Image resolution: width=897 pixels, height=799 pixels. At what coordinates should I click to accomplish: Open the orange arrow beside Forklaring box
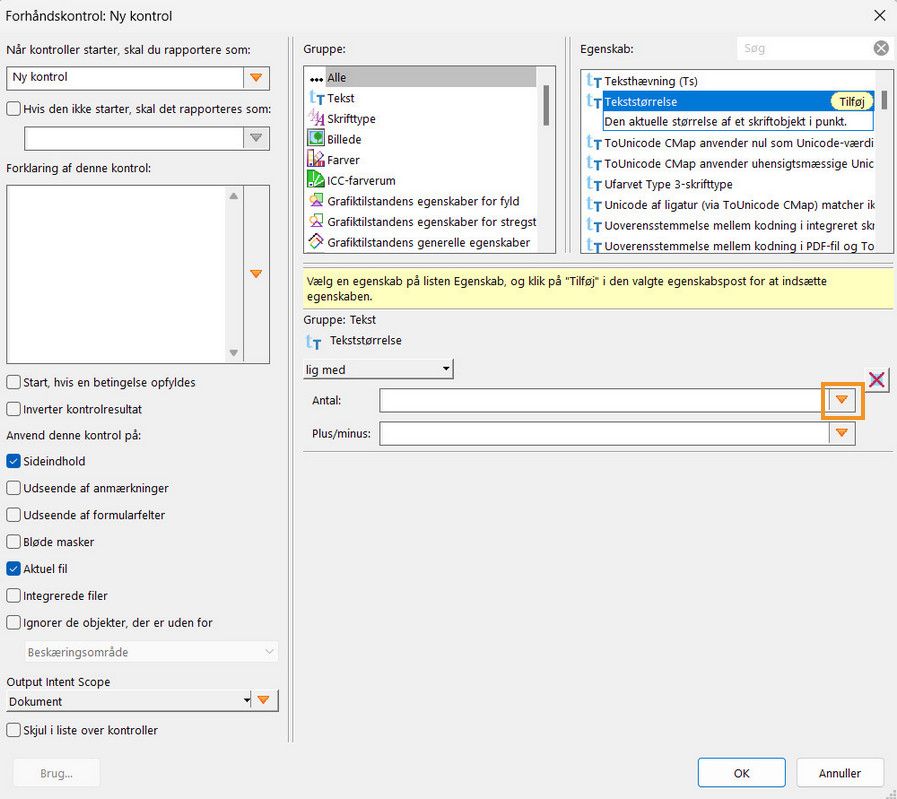(256, 273)
